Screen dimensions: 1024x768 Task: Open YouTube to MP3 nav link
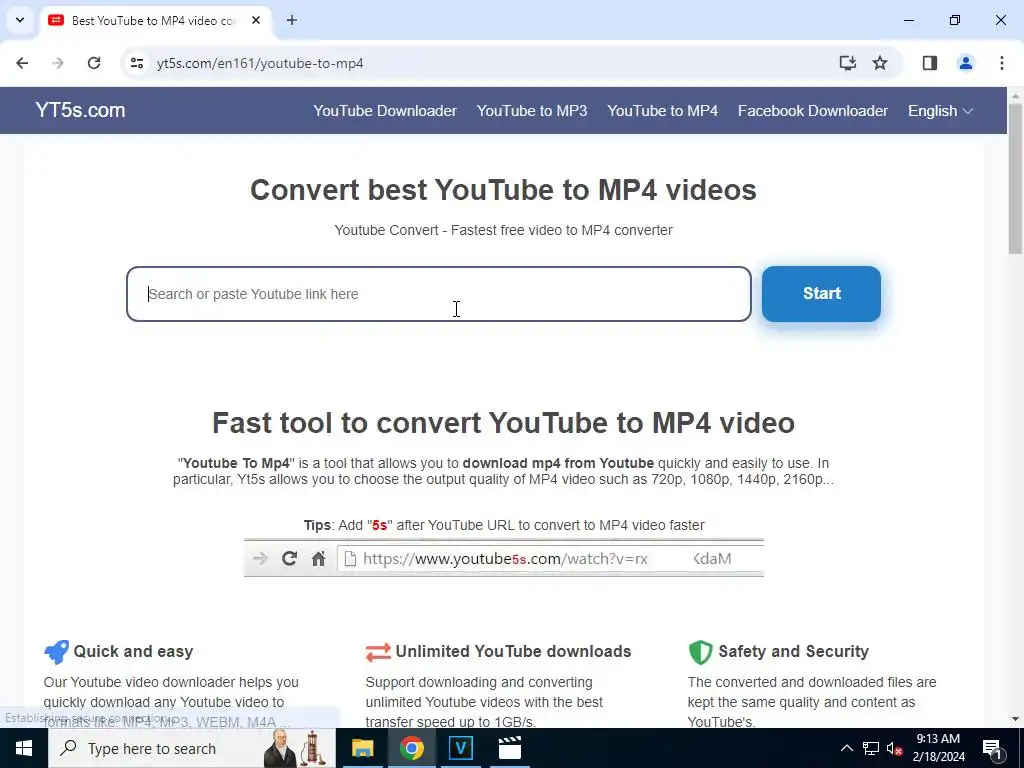pos(532,111)
